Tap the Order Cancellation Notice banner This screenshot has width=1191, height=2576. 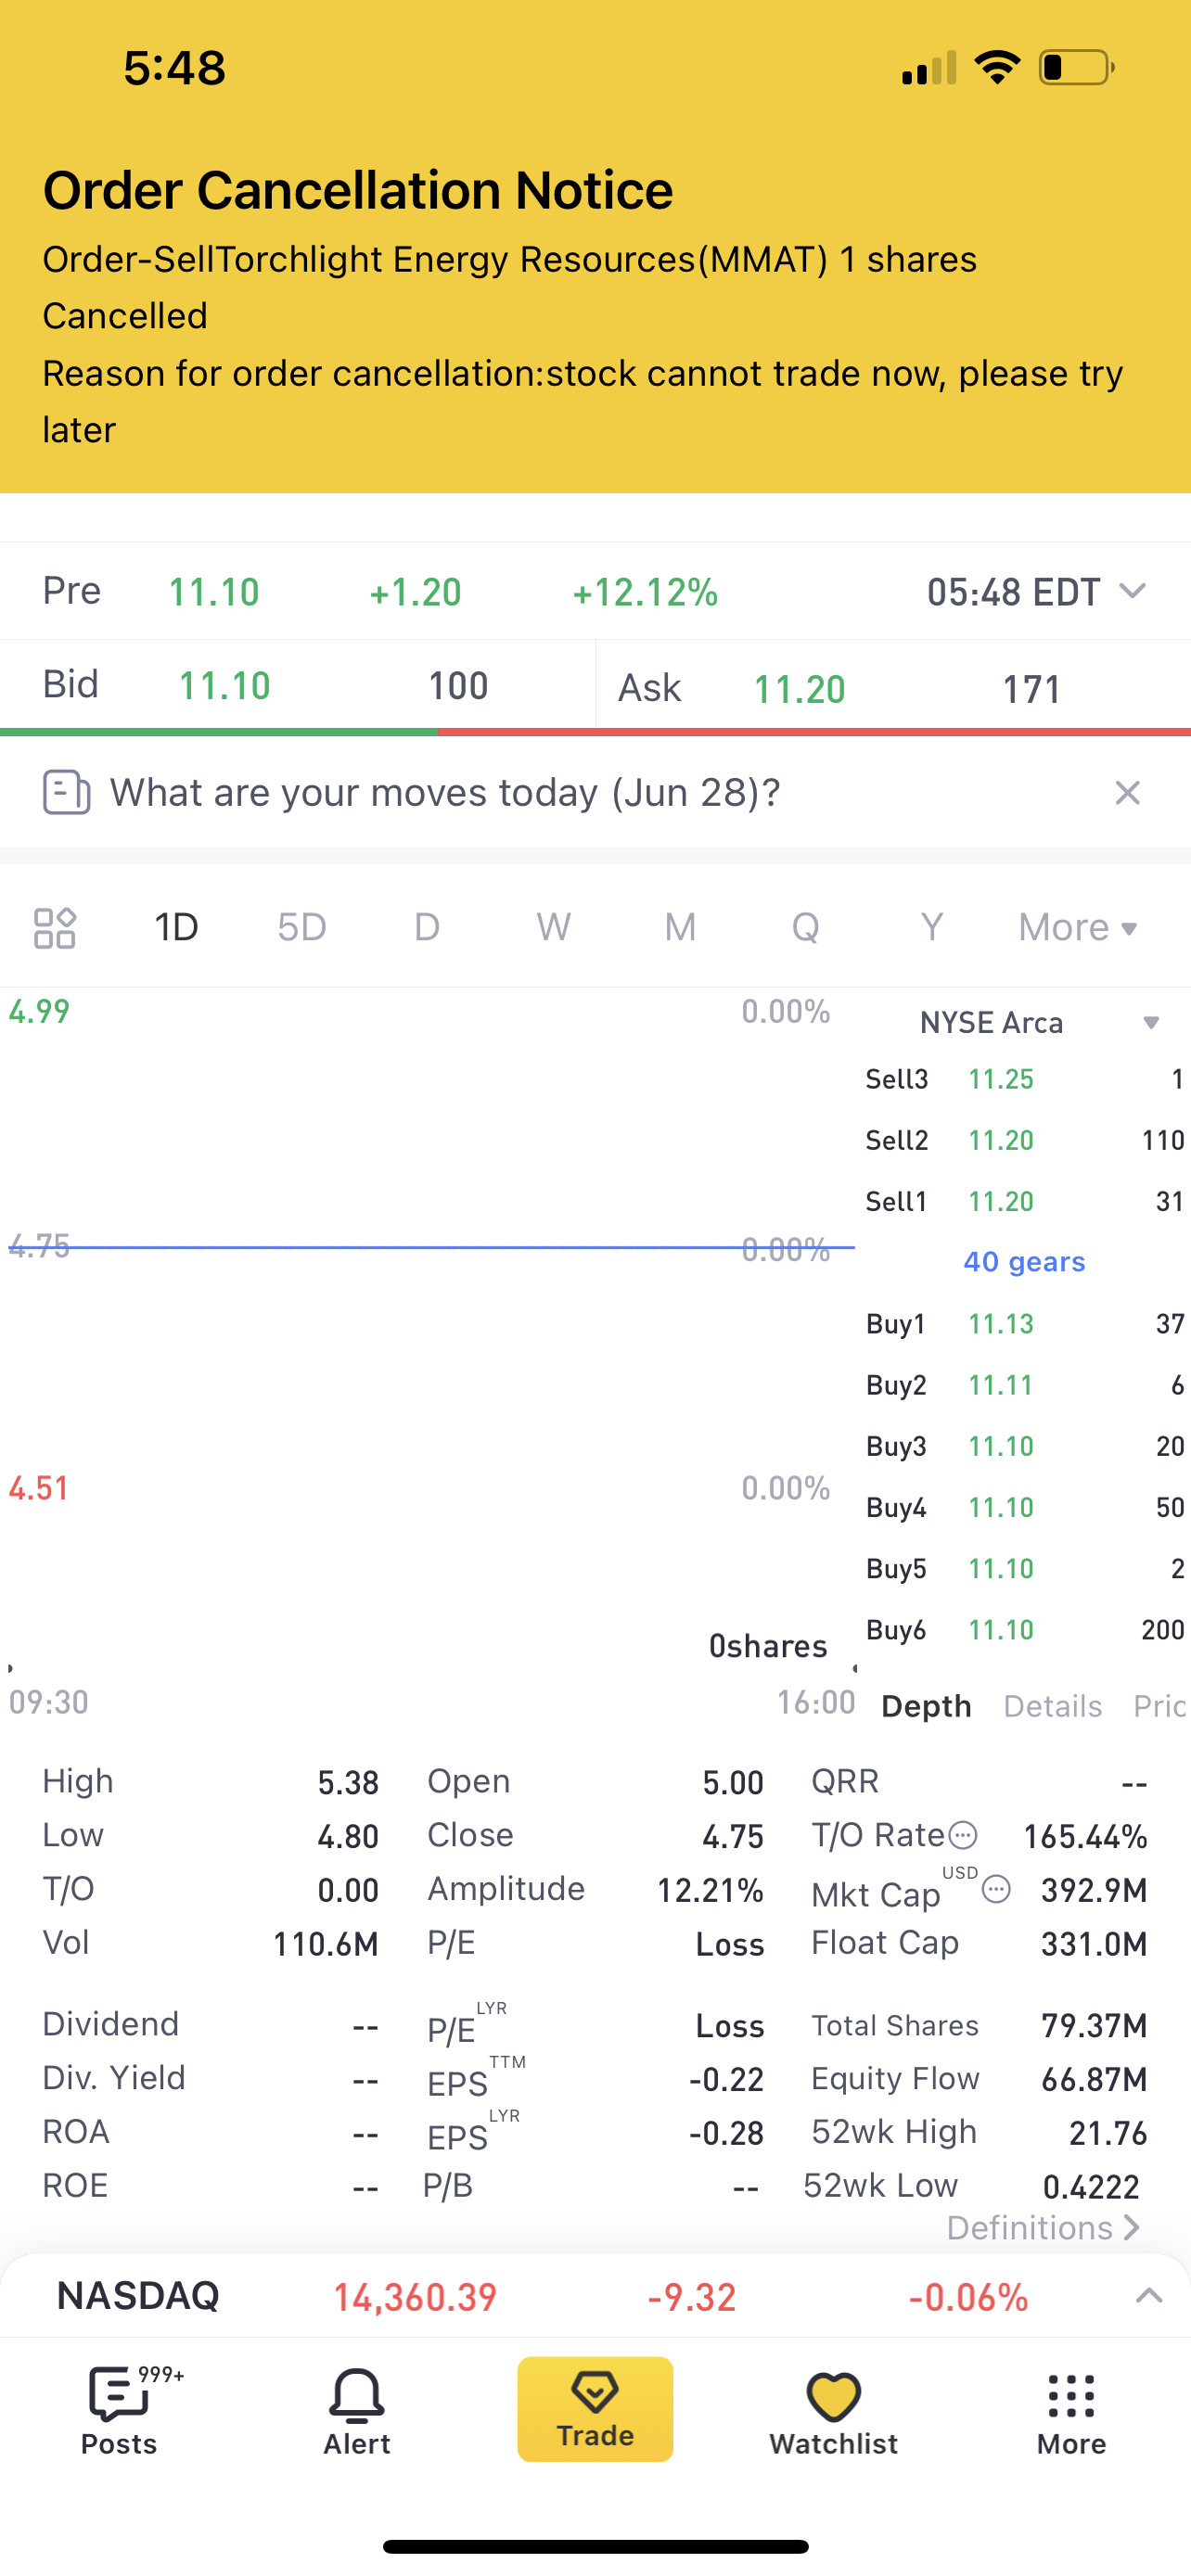tap(595, 300)
